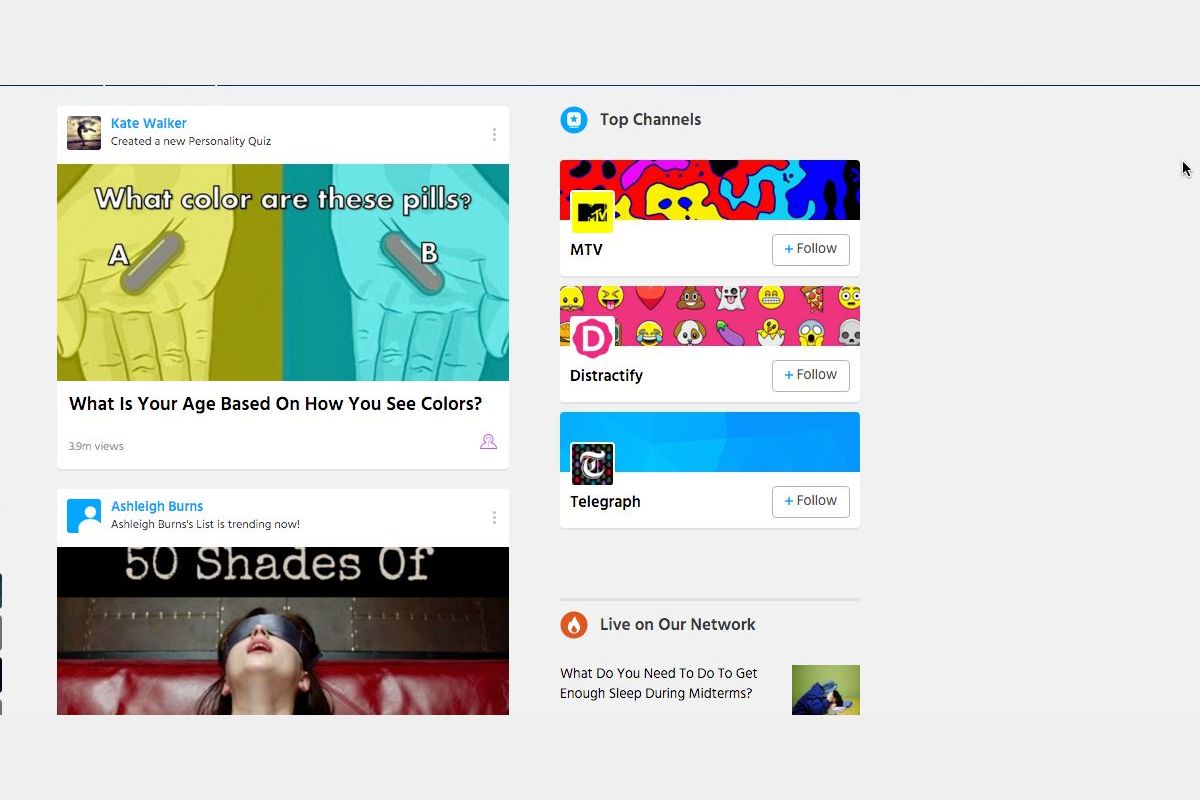Click the Live on Our Network flame icon
This screenshot has width=1200, height=800.
pos(574,625)
